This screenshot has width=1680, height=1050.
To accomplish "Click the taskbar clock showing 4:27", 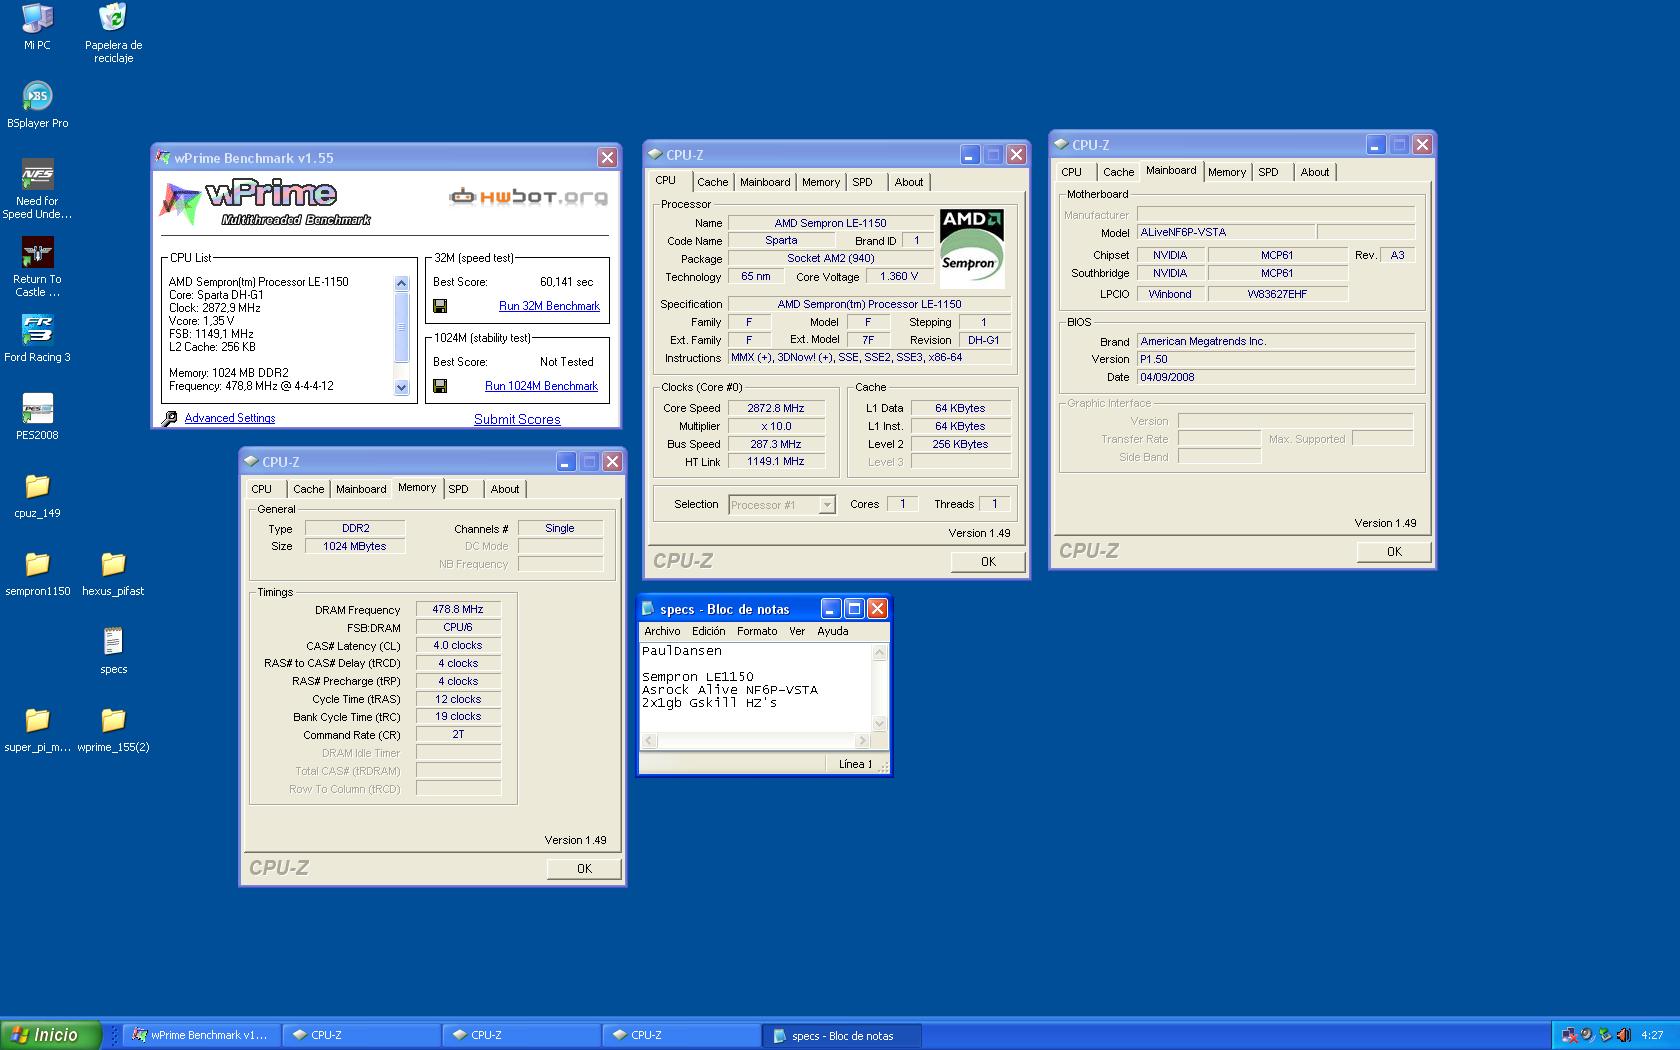I will point(1652,1035).
